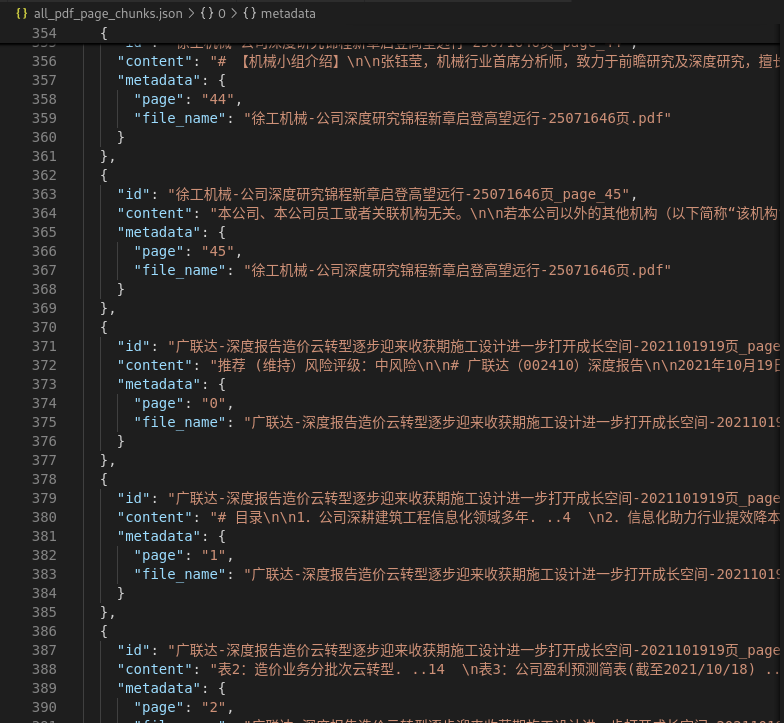
Task: Open all_pdf_page_chunks.json breadcrumb item
Action: [x=108, y=14]
